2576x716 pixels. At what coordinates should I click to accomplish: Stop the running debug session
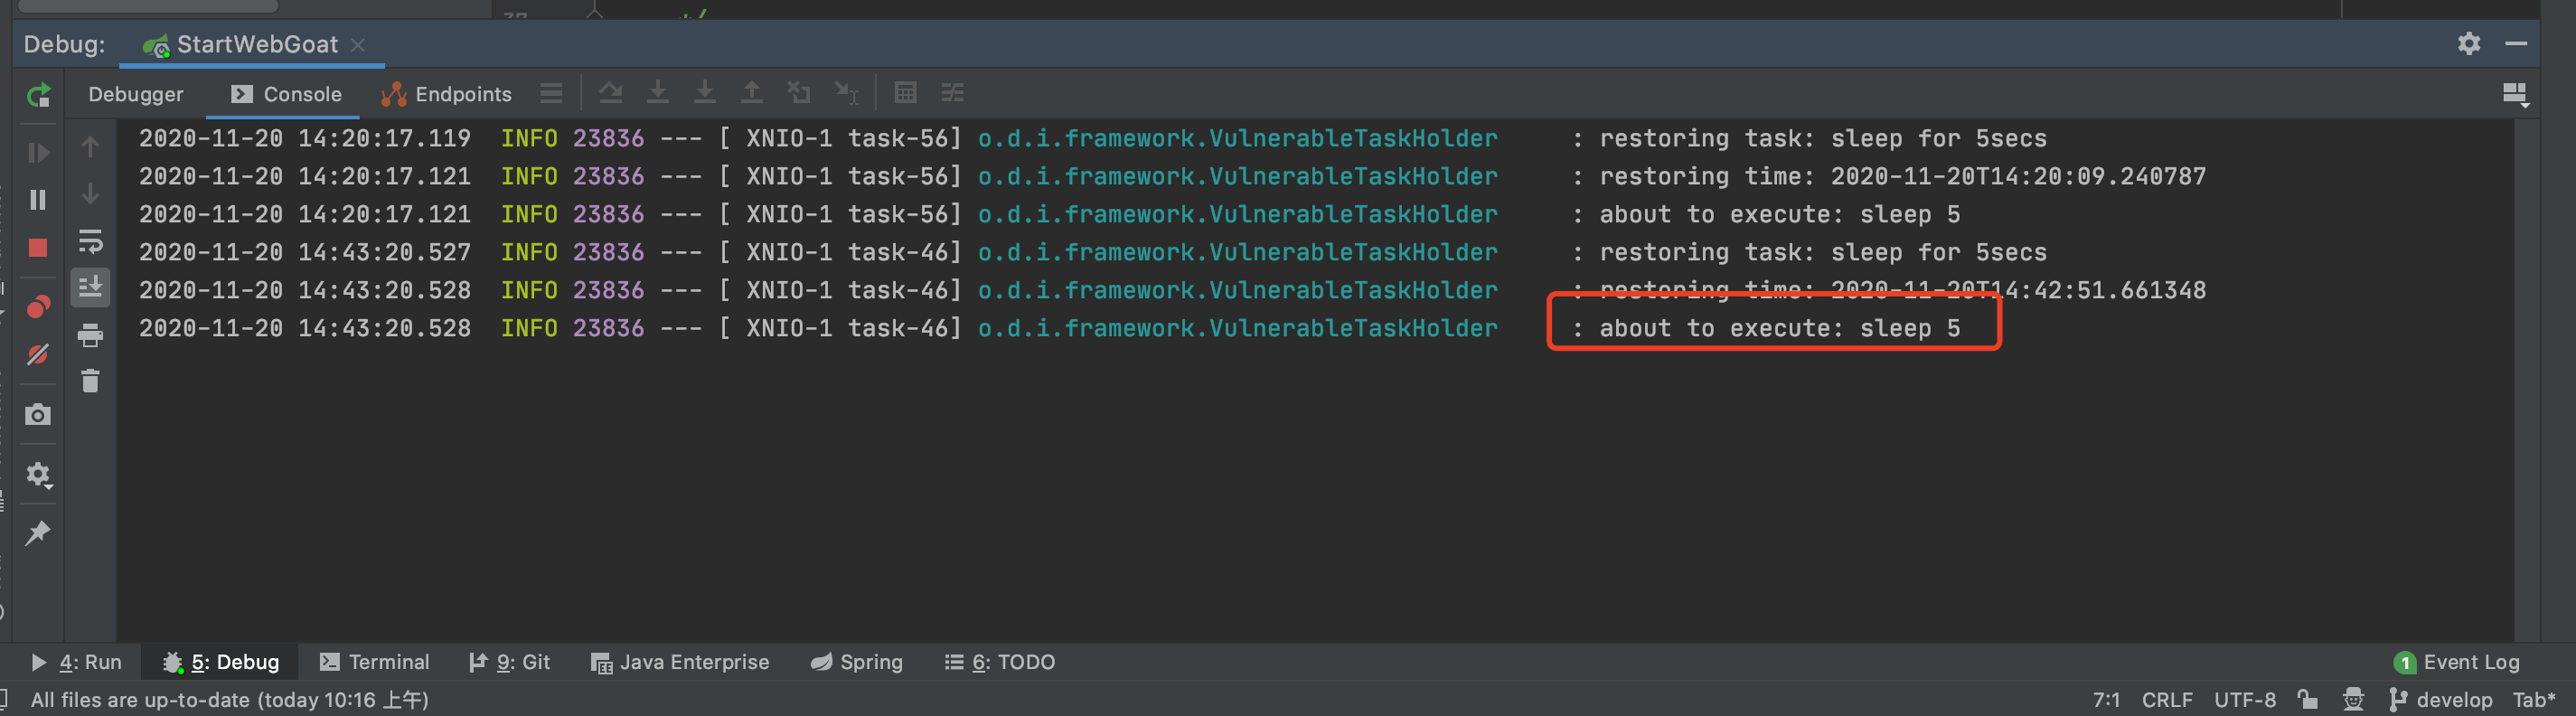tap(38, 248)
